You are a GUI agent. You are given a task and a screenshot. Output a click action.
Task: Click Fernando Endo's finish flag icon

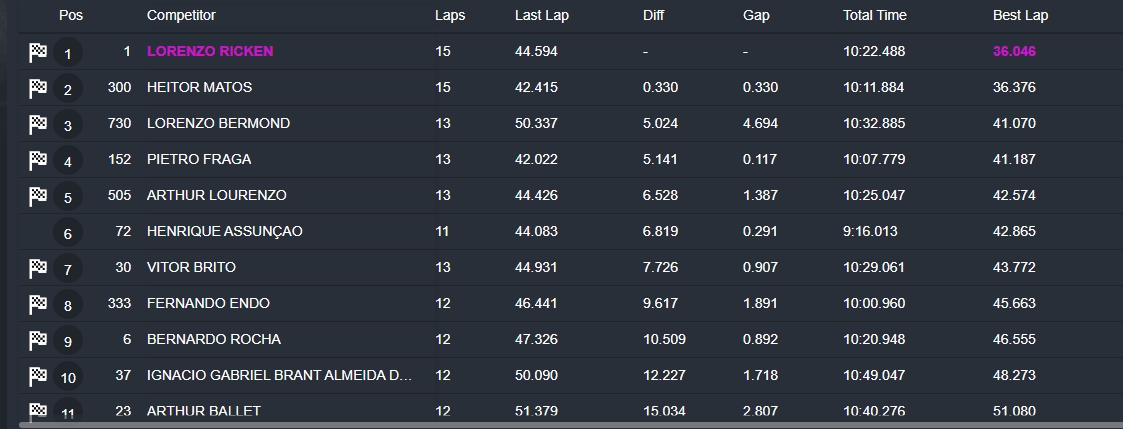click(38, 304)
